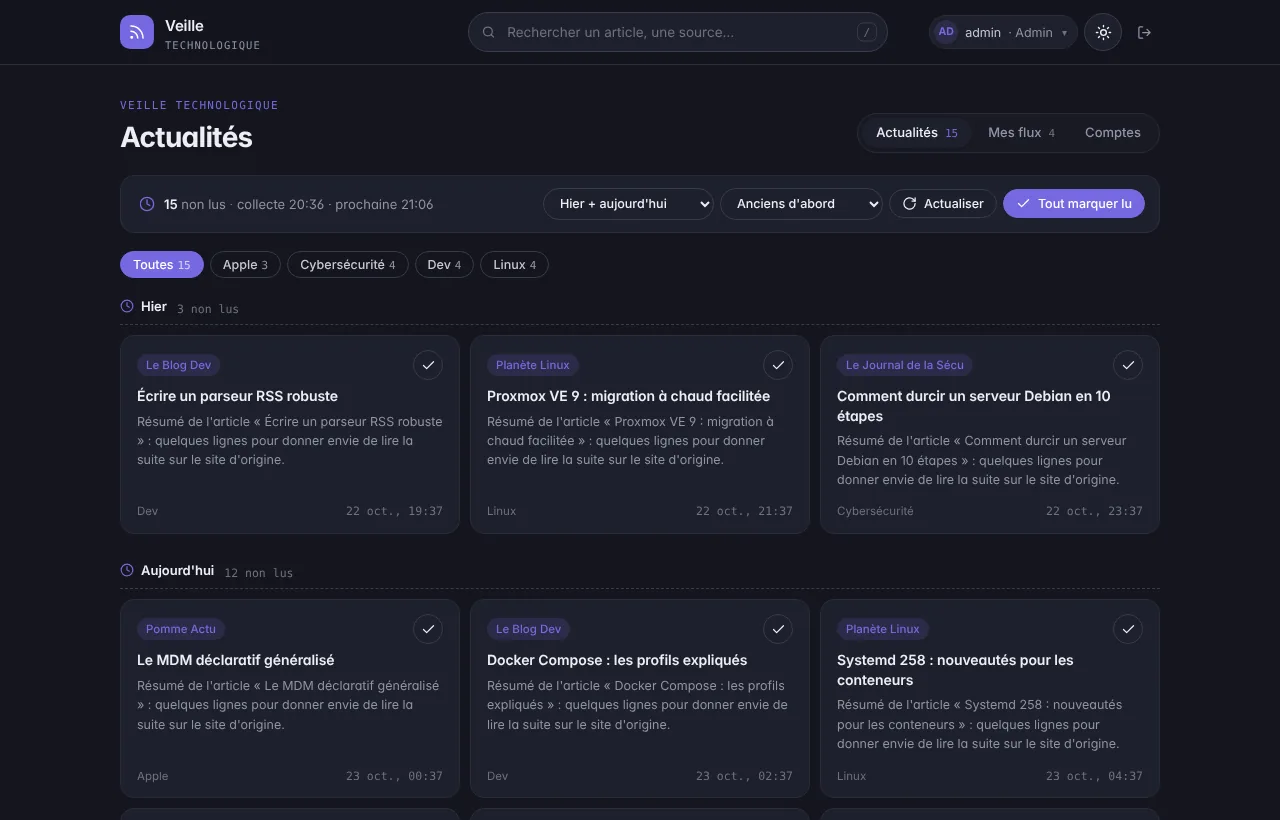Filter by the Dev category chip
Image resolution: width=1280 pixels, height=820 pixels.
(x=444, y=265)
